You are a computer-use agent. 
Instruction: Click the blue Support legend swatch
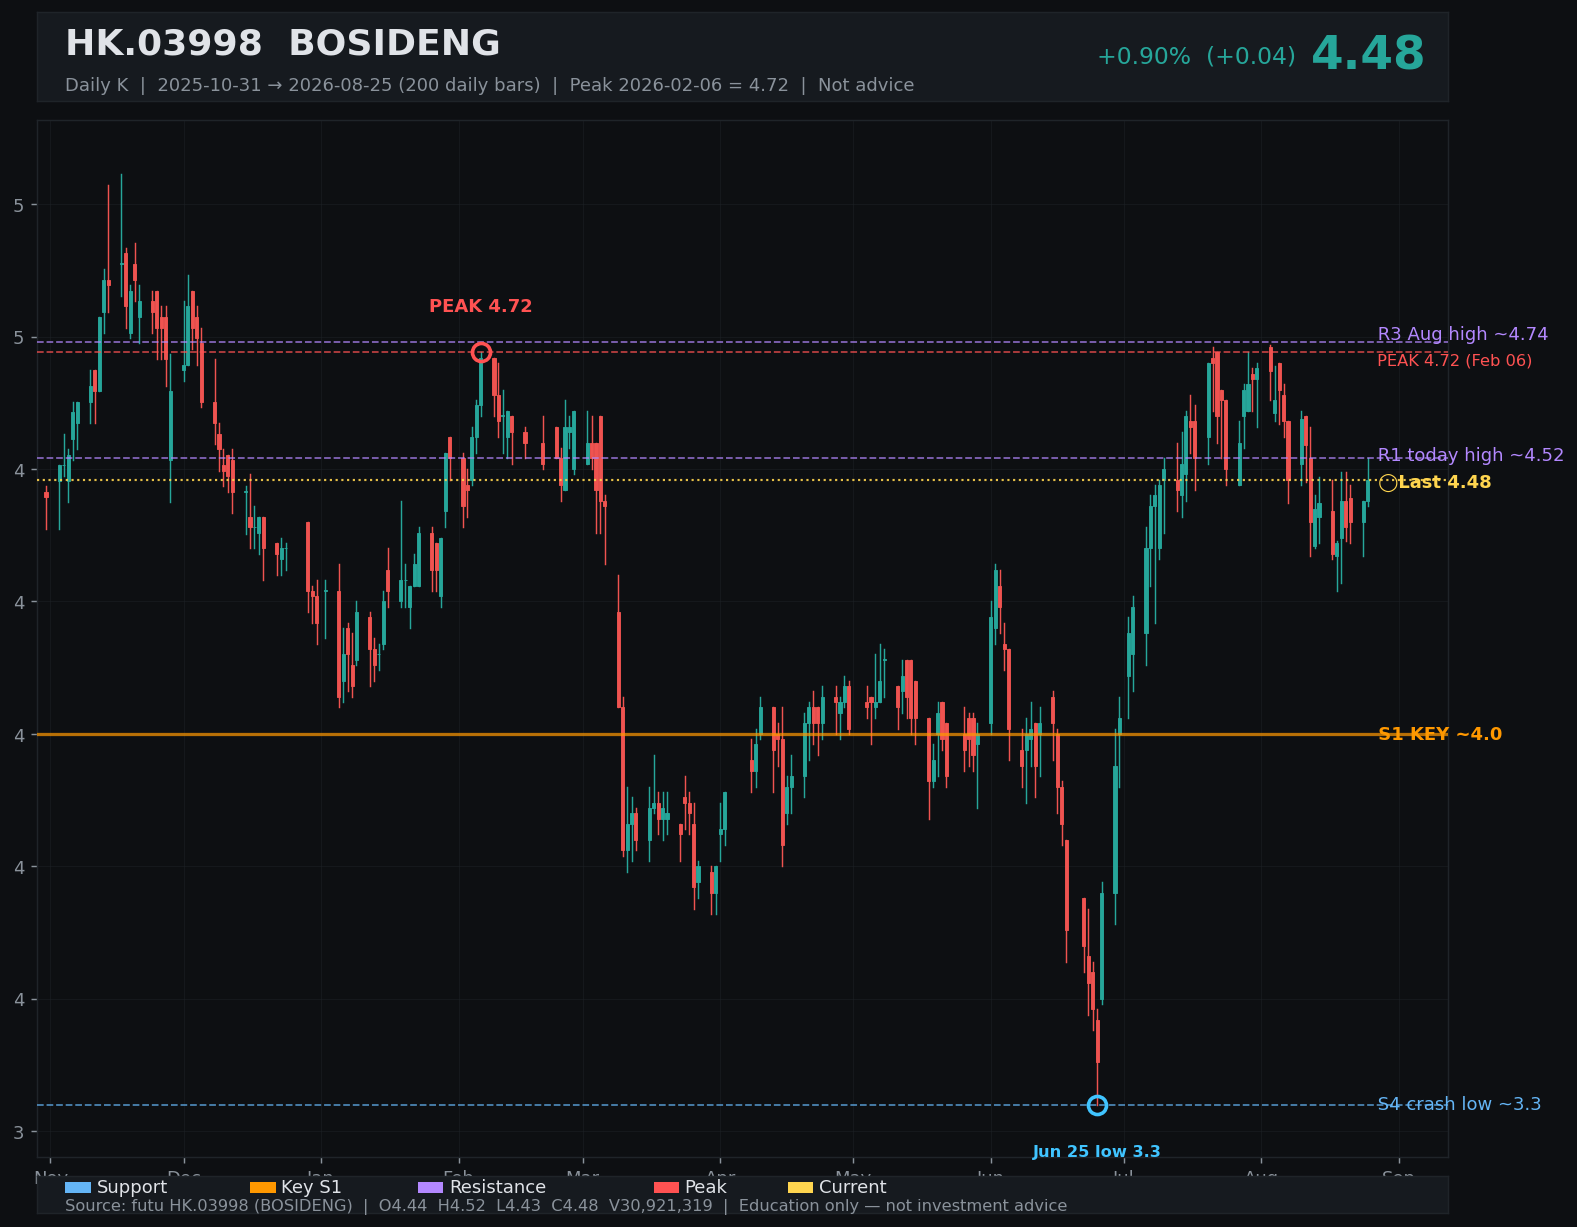[78, 1187]
